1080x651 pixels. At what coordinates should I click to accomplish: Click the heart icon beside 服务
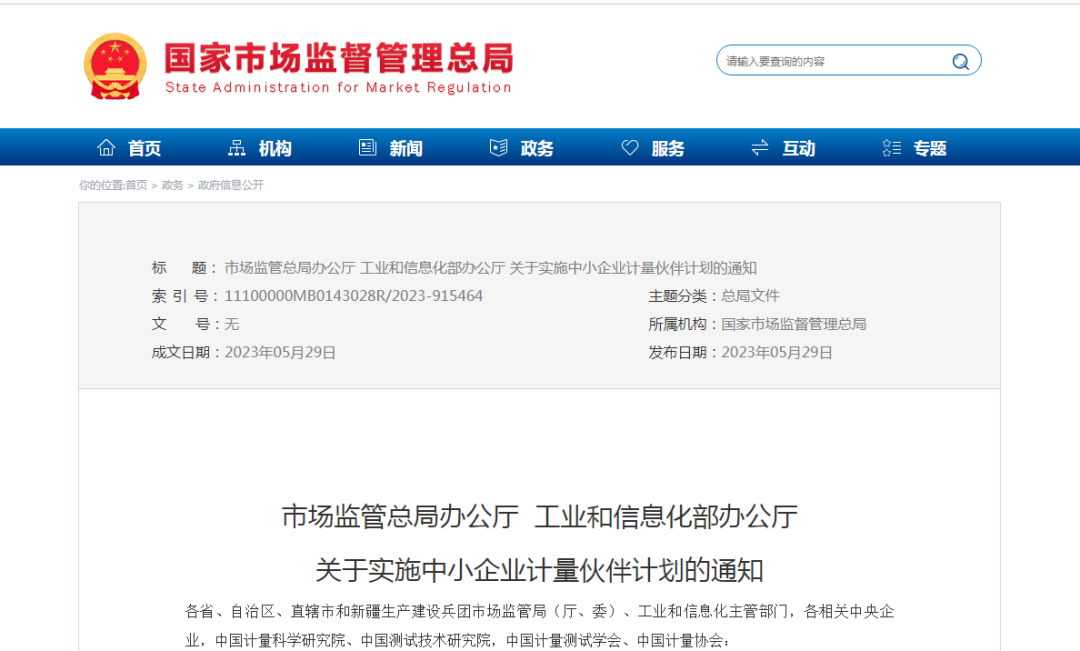630,148
